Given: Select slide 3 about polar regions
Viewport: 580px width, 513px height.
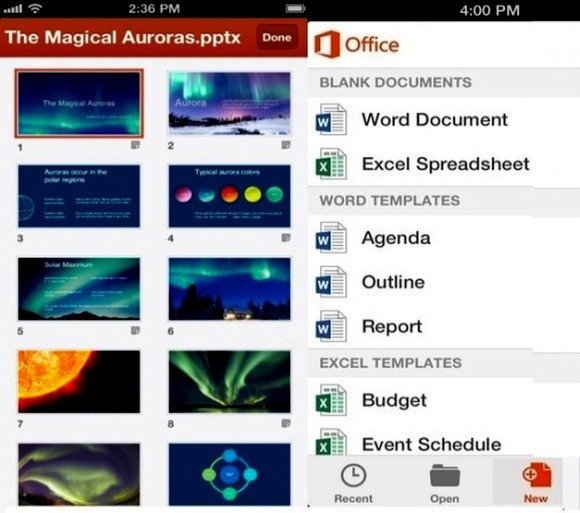Looking at the screenshot, I should coord(79,196).
